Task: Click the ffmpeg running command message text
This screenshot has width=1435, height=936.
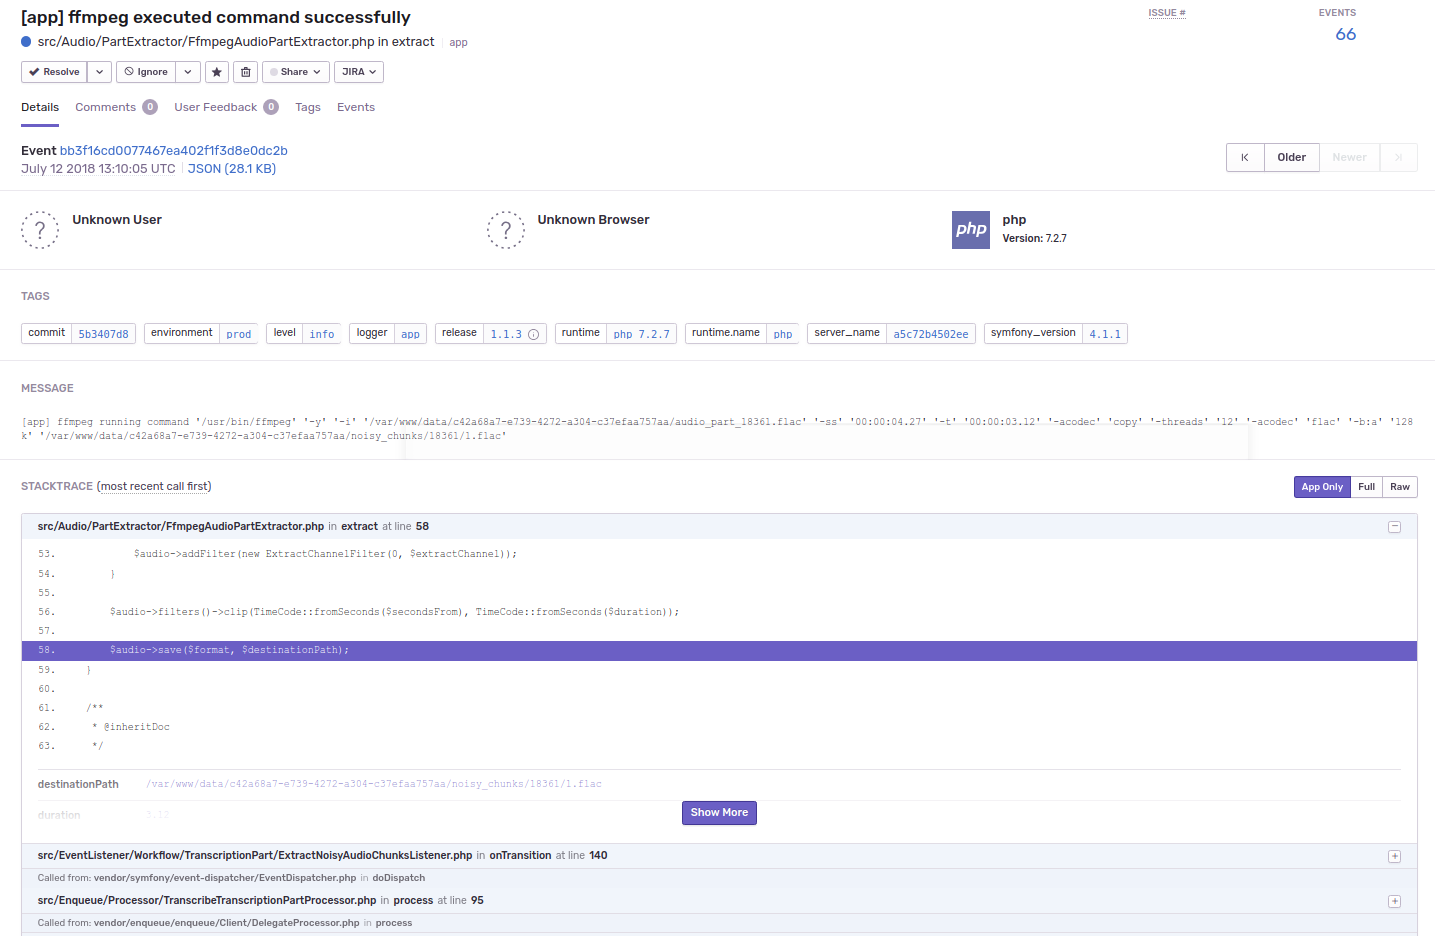Action: 717,429
